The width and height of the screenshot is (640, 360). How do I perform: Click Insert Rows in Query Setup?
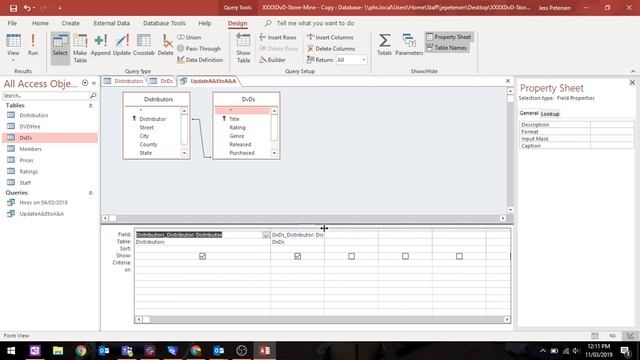pos(278,37)
